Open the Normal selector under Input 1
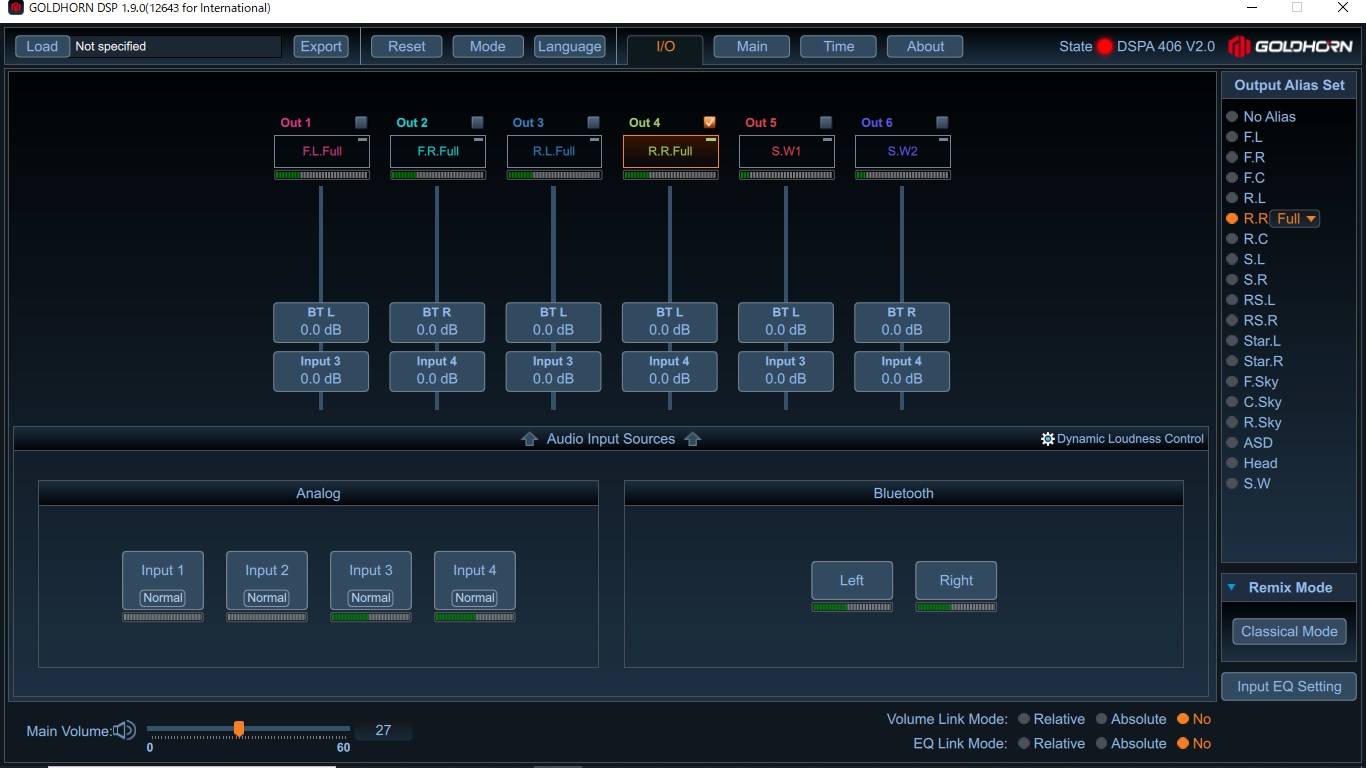 click(163, 598)
